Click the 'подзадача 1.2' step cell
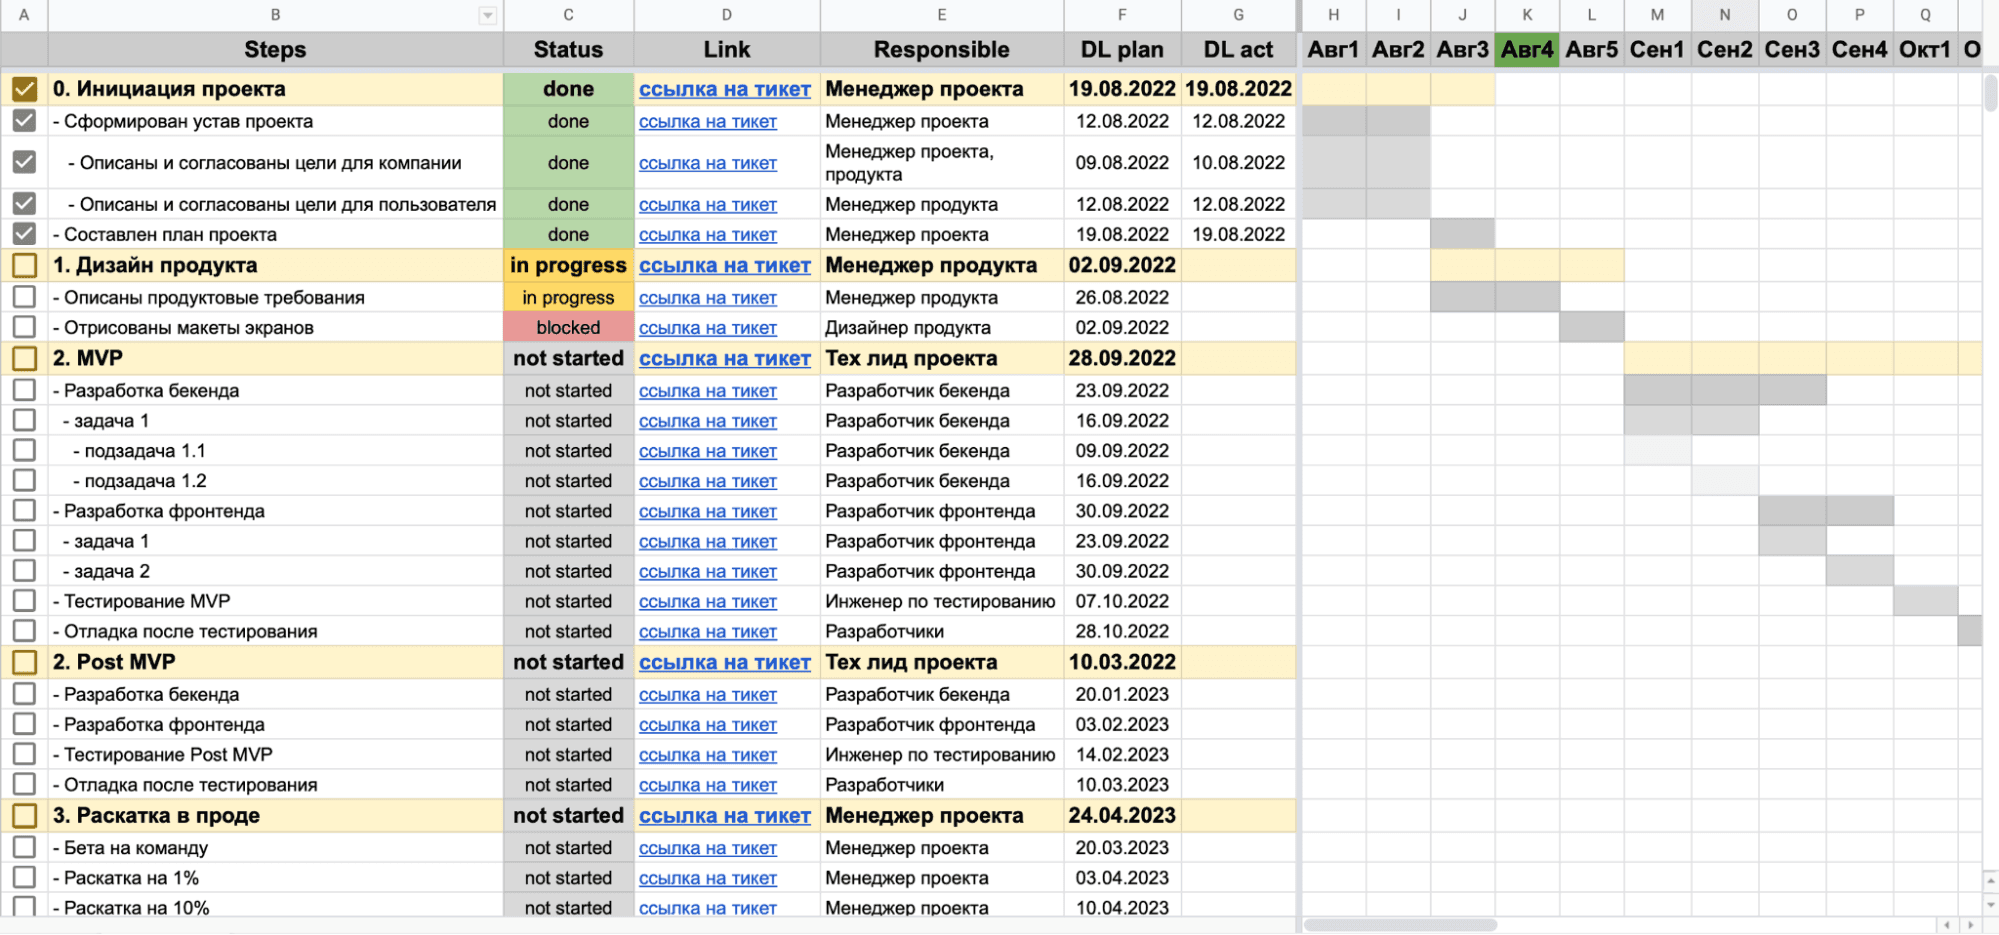 [x=275, y=481]
